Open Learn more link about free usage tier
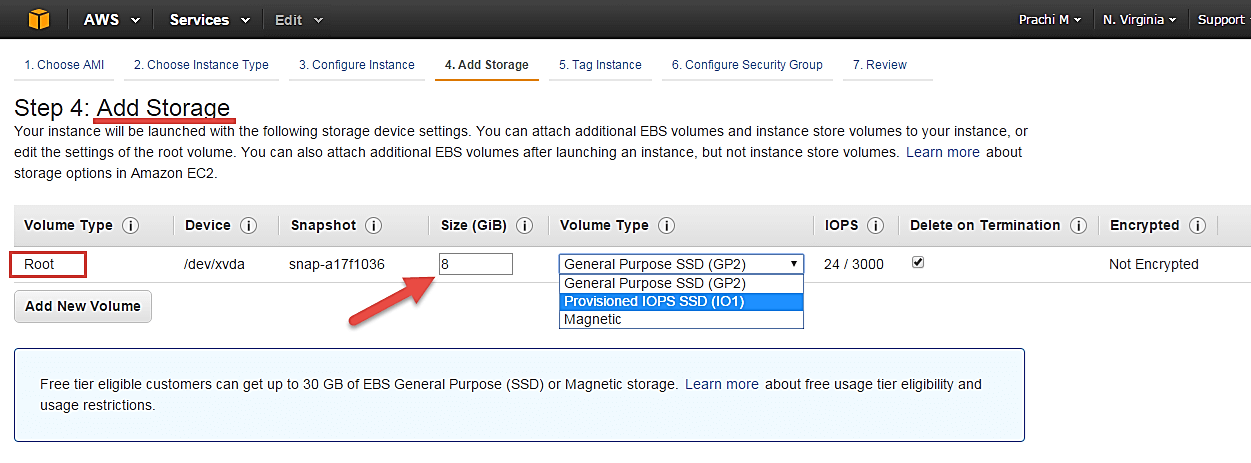The height and width of the screenshot is (463, 1251). tap(721, 384)
